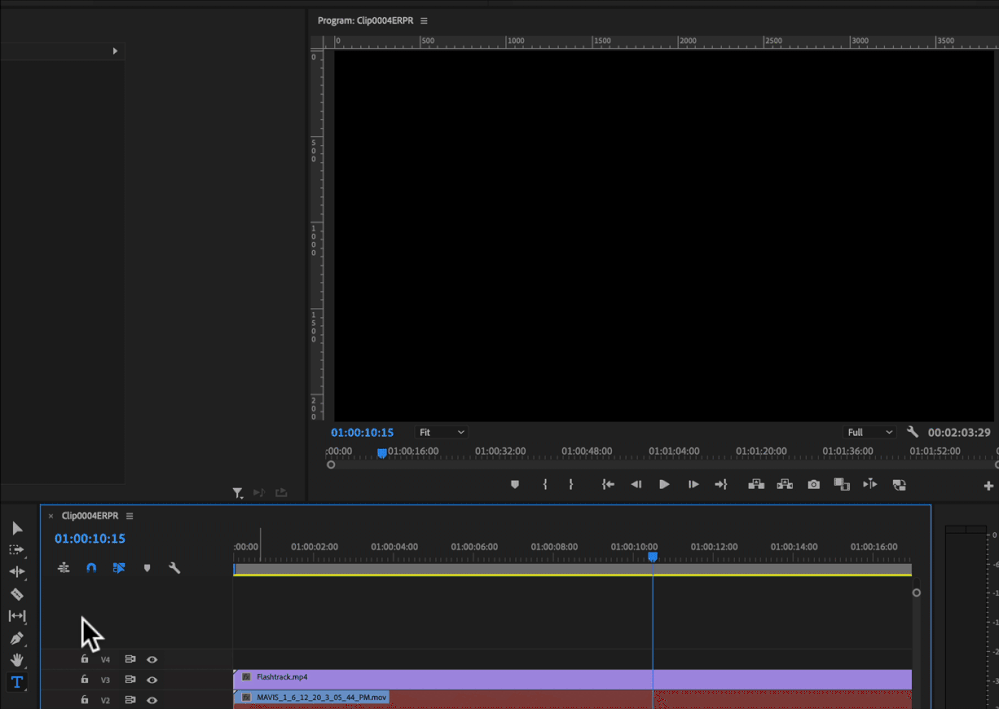Open Program monitor wrench settings

[912, 432]
